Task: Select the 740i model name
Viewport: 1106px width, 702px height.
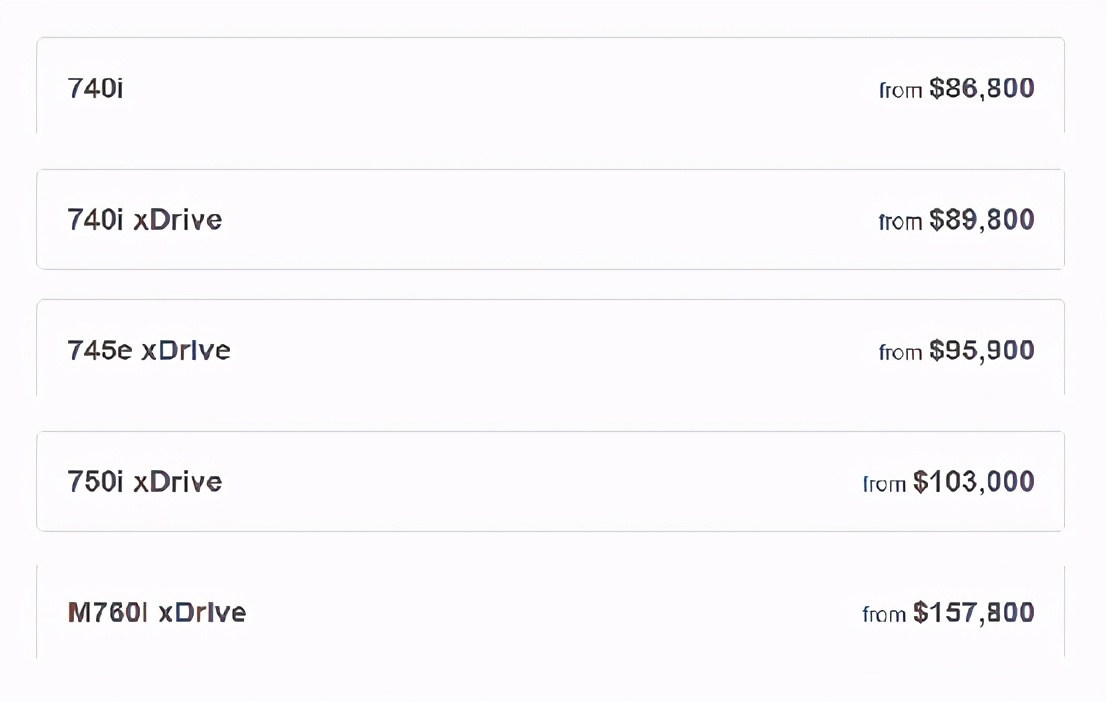Action: [x=95, y=88]
